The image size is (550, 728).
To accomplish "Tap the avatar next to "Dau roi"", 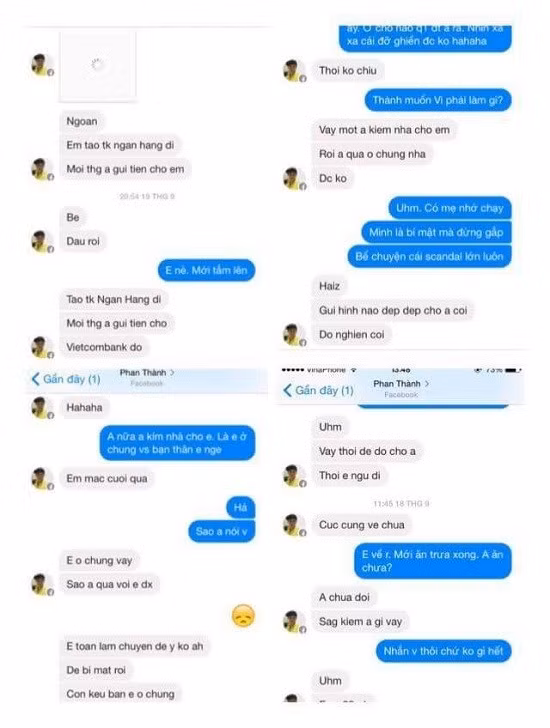I will coord(42,242).
